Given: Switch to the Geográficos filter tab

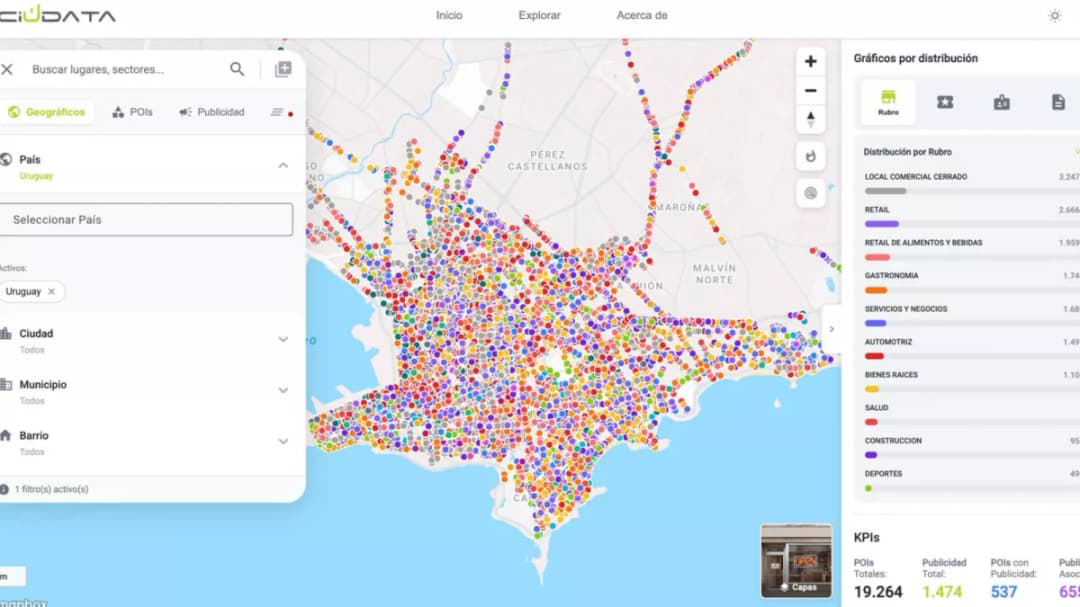Looking at the screenshot, I should point(46,112).
